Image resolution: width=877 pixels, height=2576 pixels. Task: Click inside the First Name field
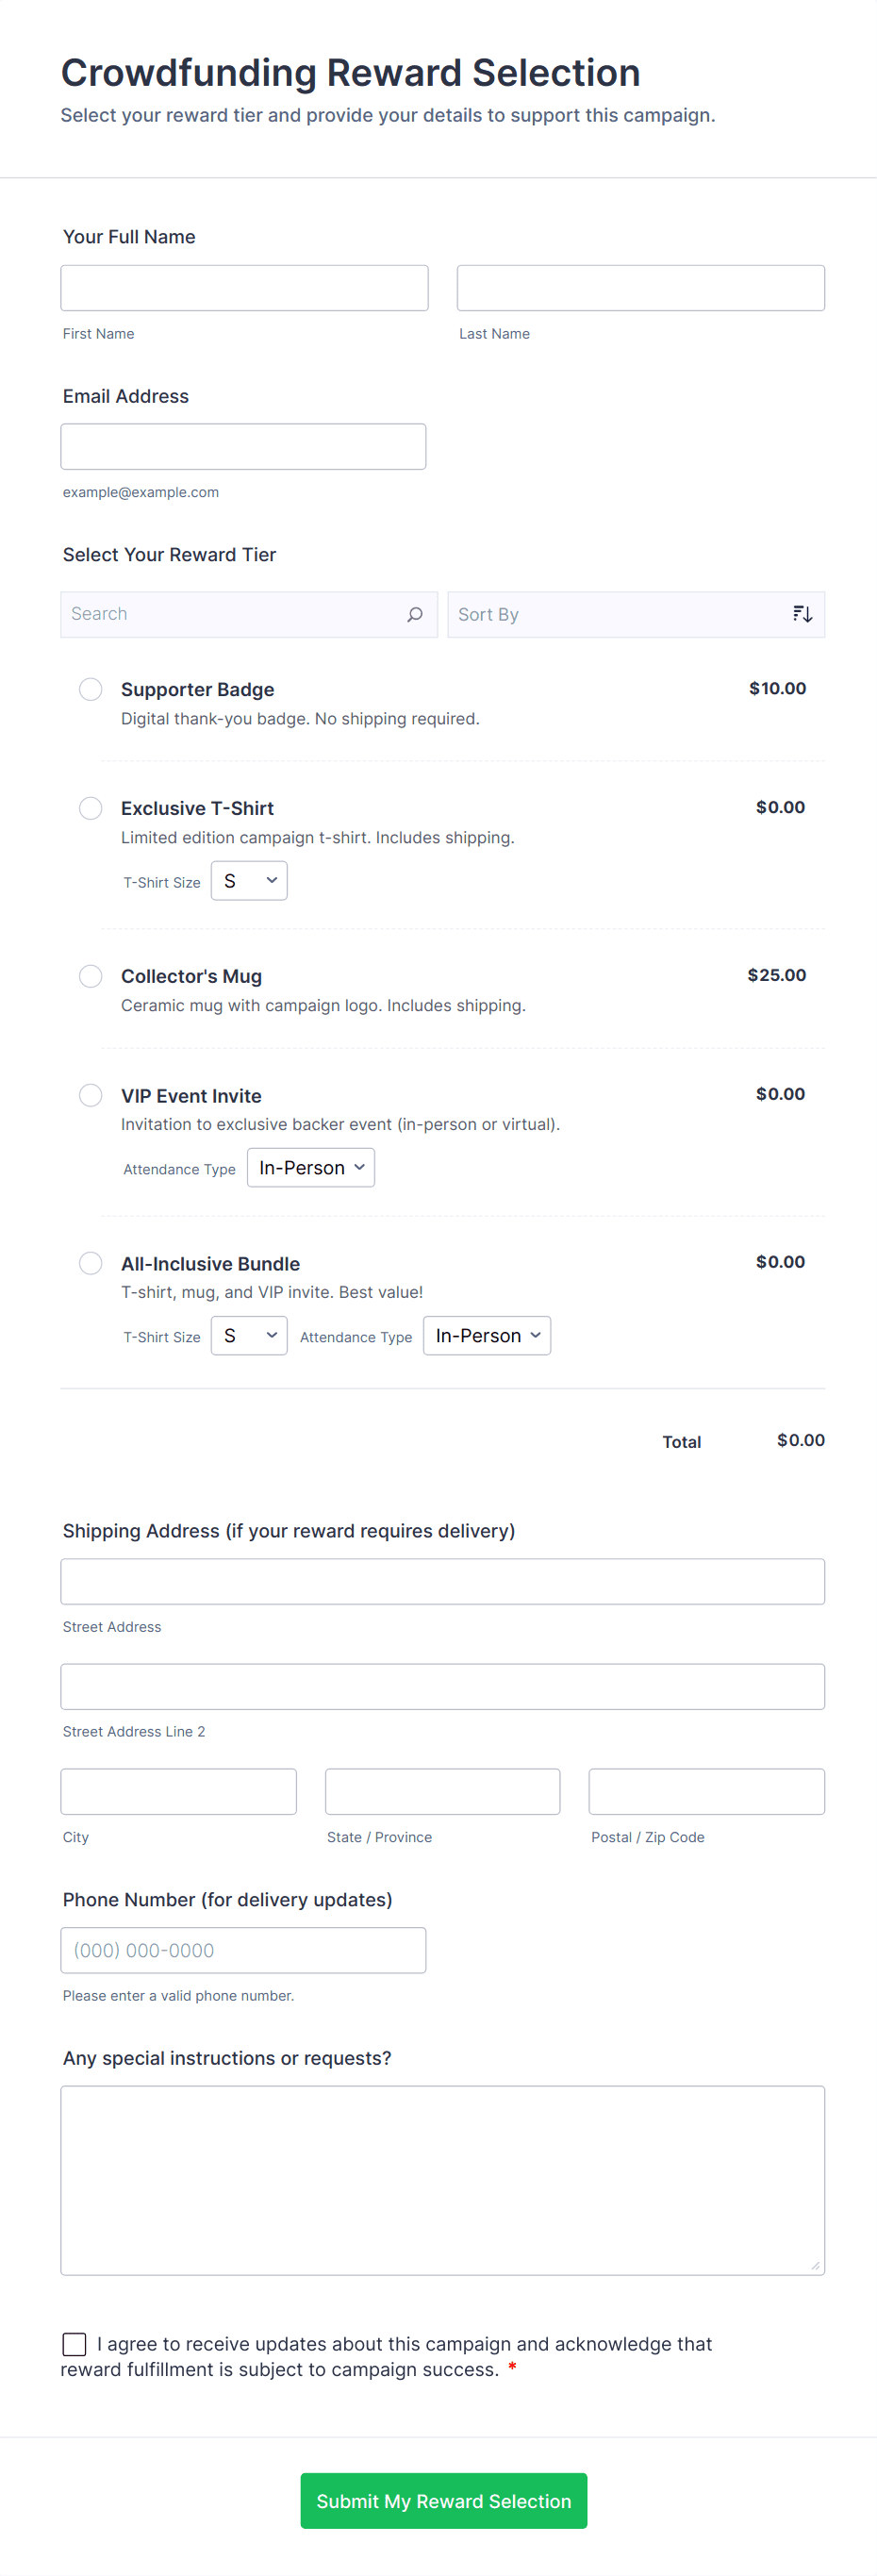(x=244, y=287)
